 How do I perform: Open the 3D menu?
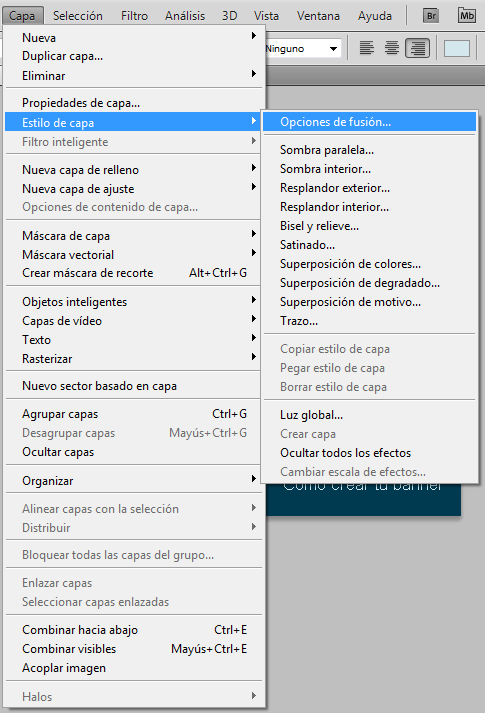tap(230, 16)
